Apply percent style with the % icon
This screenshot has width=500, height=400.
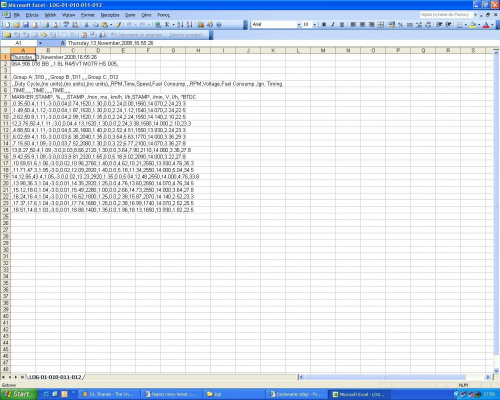pos(401,25)
